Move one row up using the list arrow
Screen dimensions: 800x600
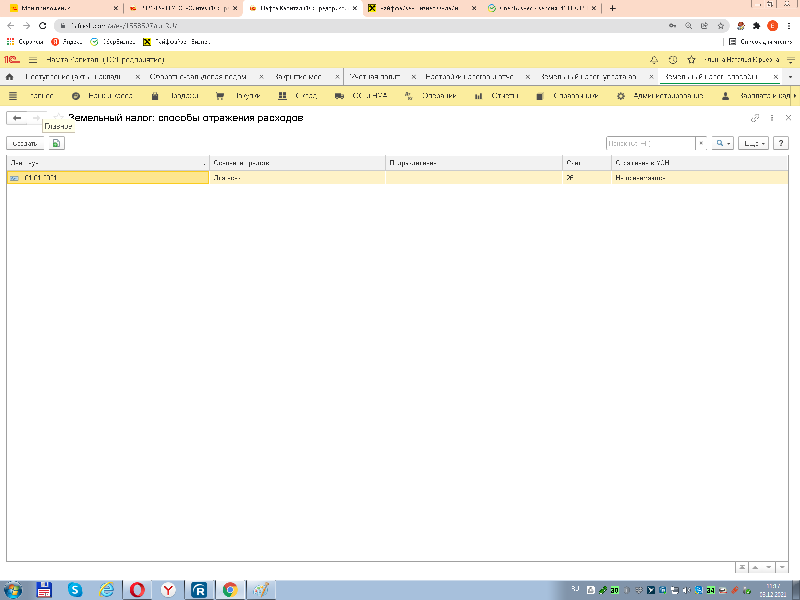(x=755, y=567)
